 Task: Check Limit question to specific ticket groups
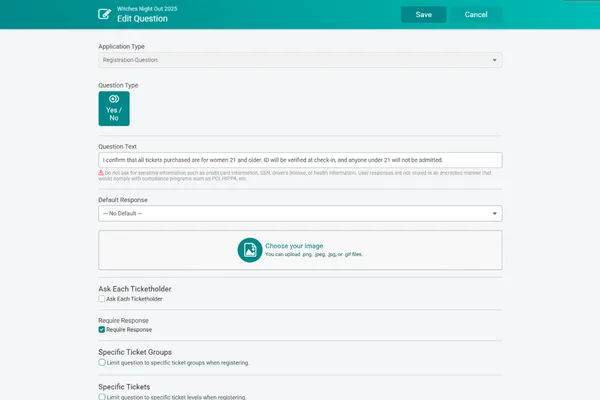[102, 362]
